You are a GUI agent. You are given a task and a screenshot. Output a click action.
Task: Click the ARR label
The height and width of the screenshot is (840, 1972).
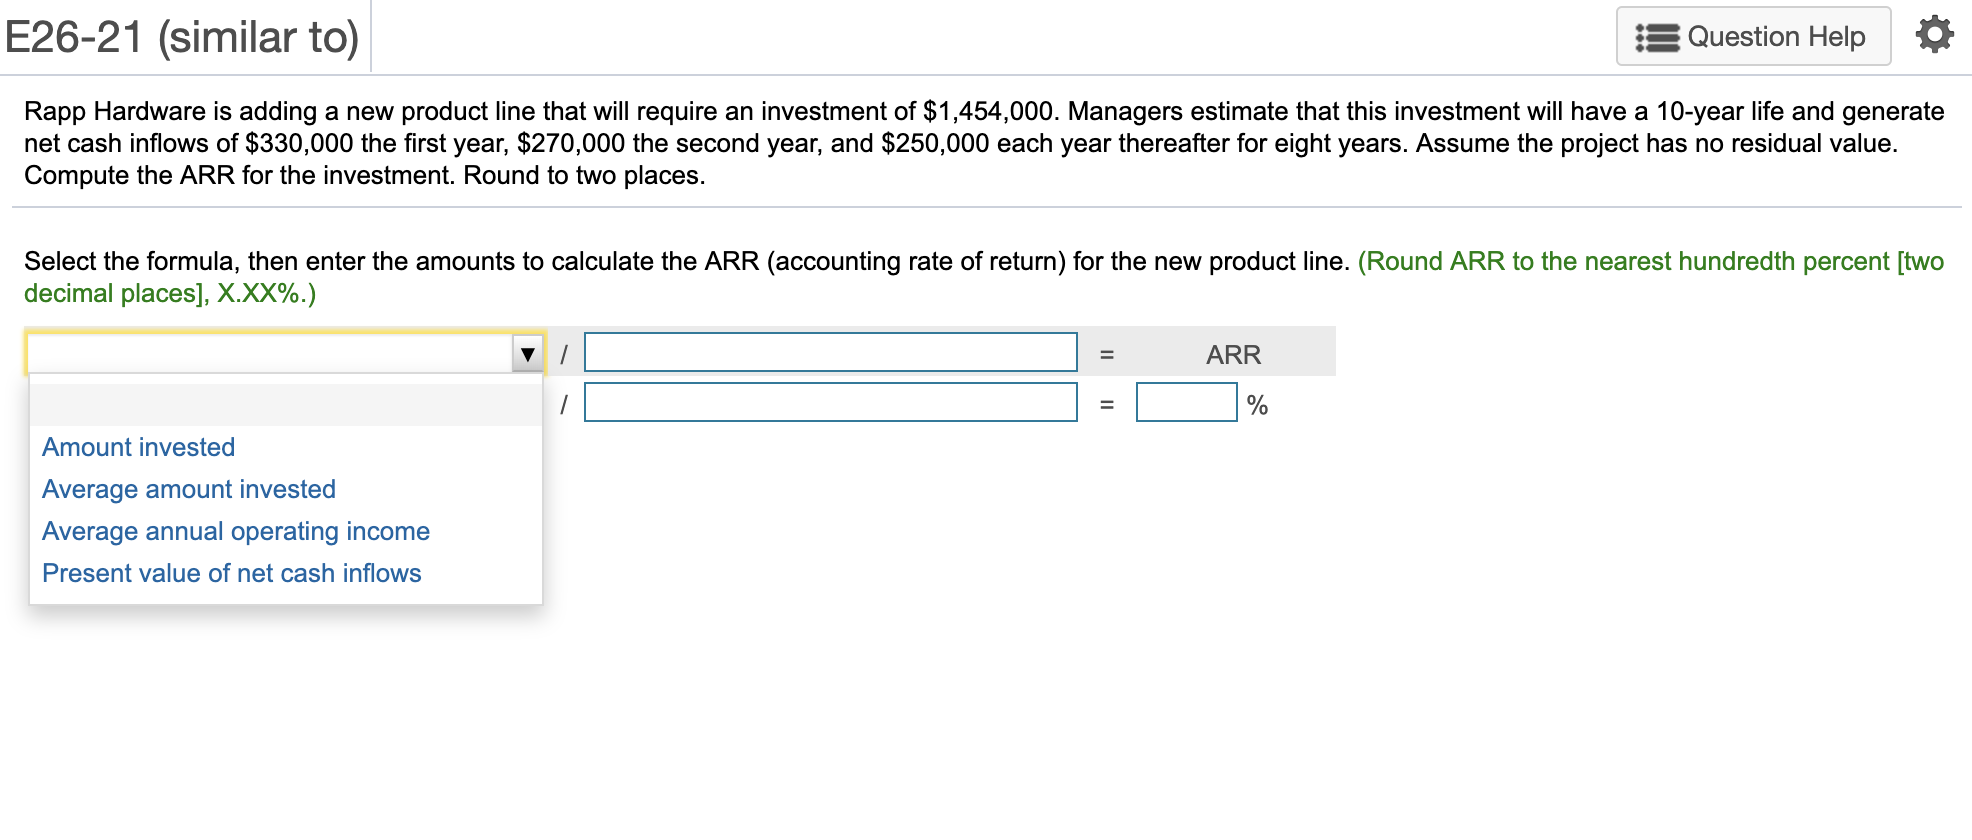pos(1233,353)
